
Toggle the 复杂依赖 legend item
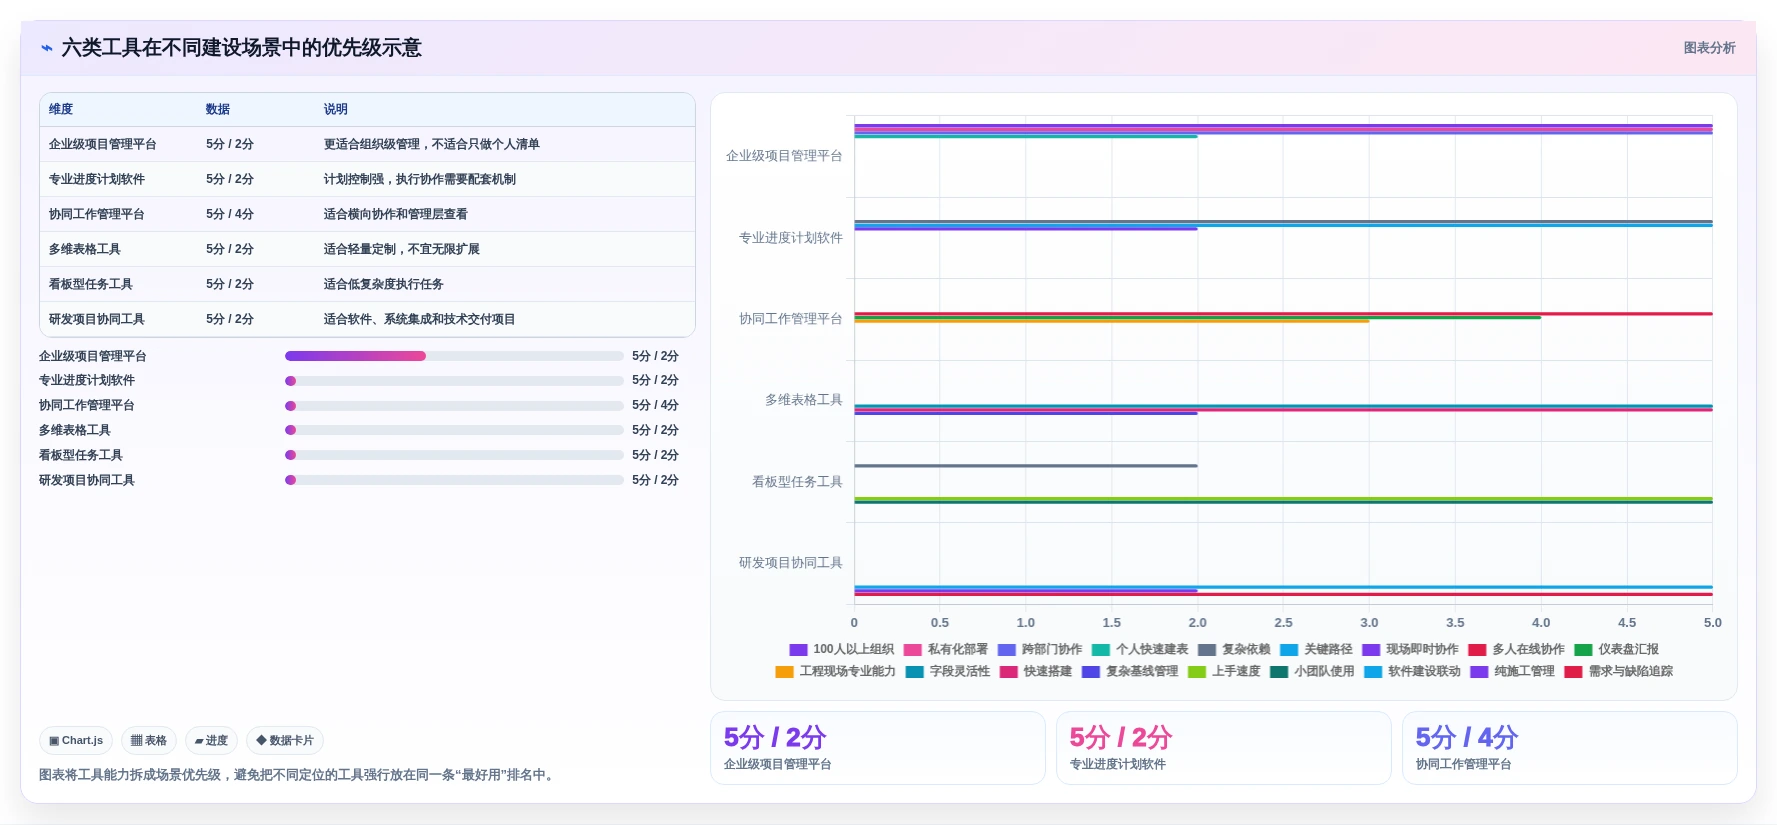click(x=1234, y=650)
